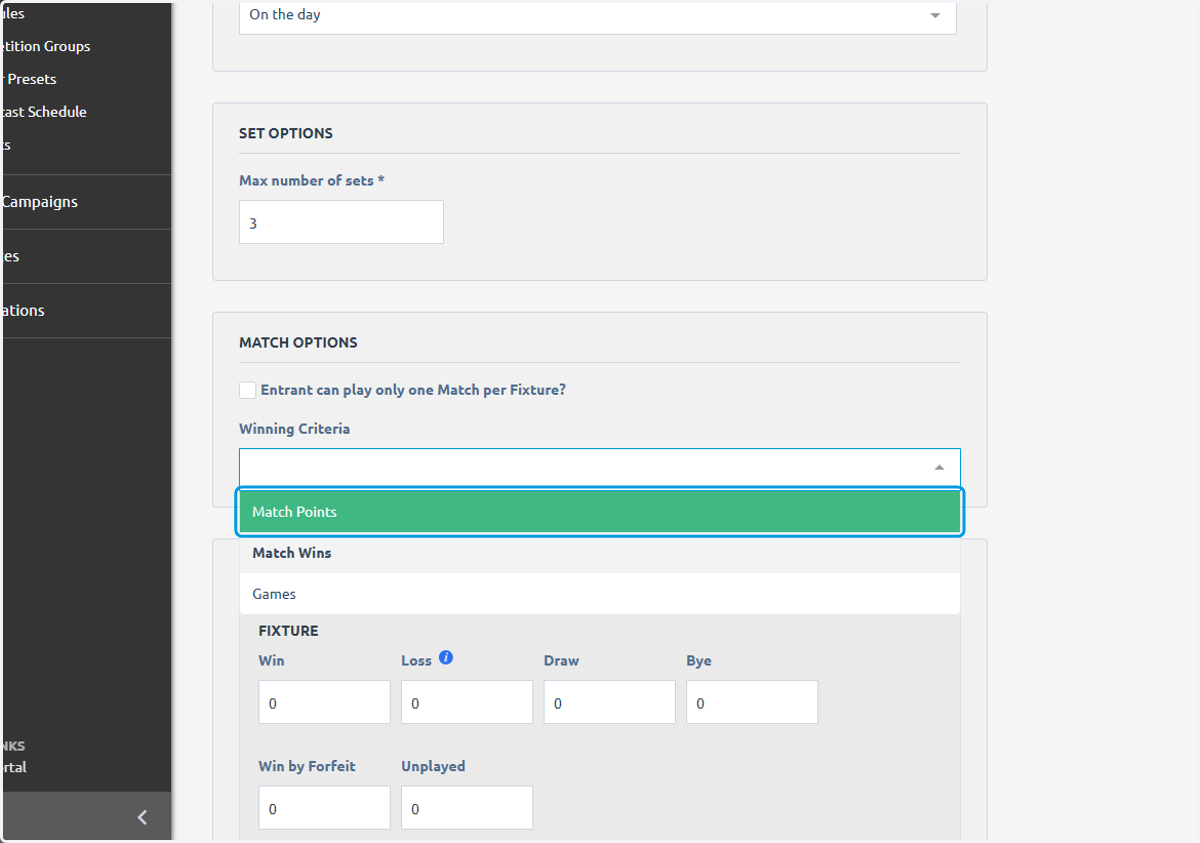Open the Schedule sidebar link

coord(44,112)
